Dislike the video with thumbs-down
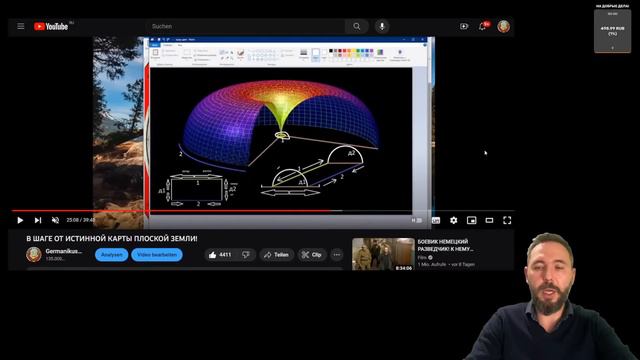Screen dimensions: 640x360 (x=246, y=255)
